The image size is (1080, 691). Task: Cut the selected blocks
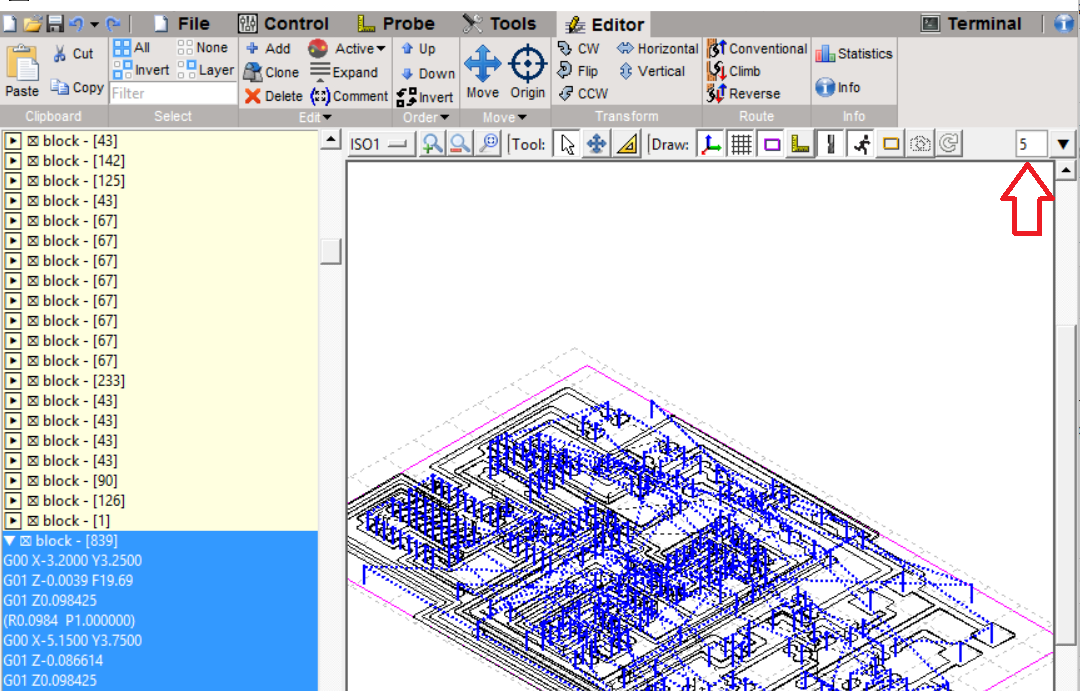73,54
